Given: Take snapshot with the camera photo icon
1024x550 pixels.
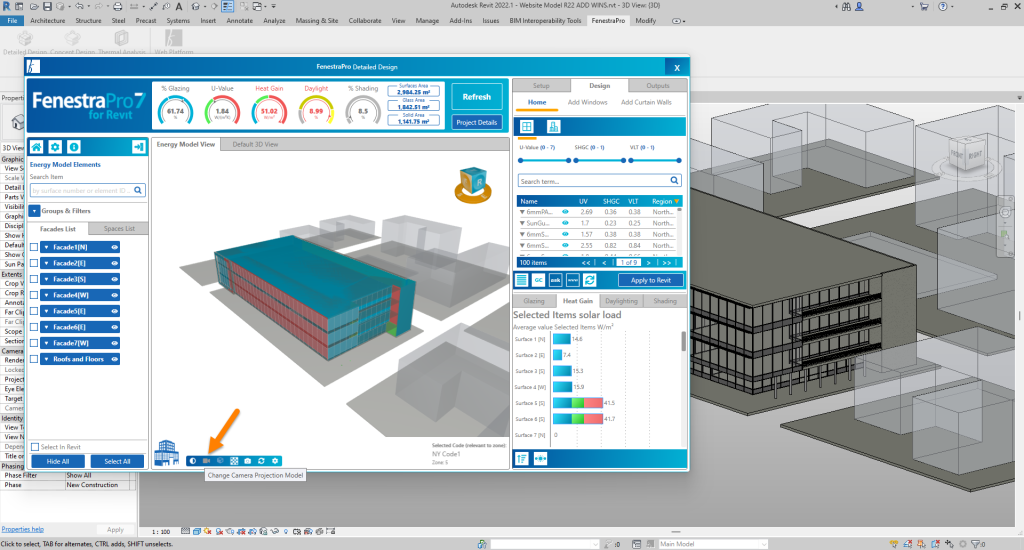Looking at the screenshot, I should (x=248, y=461).
